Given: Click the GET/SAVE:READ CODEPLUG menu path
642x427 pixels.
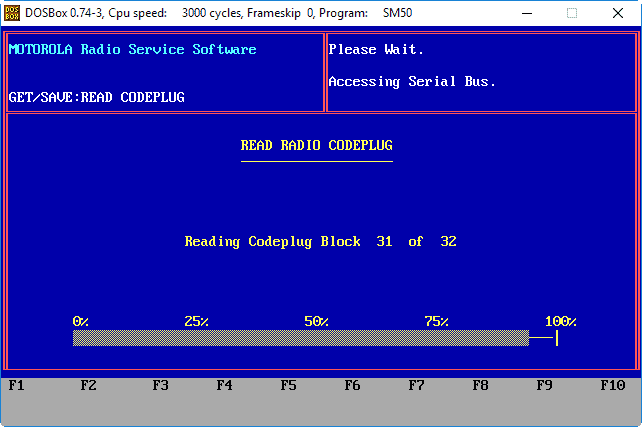Looking at the screenshot, I should click(96, 98).
